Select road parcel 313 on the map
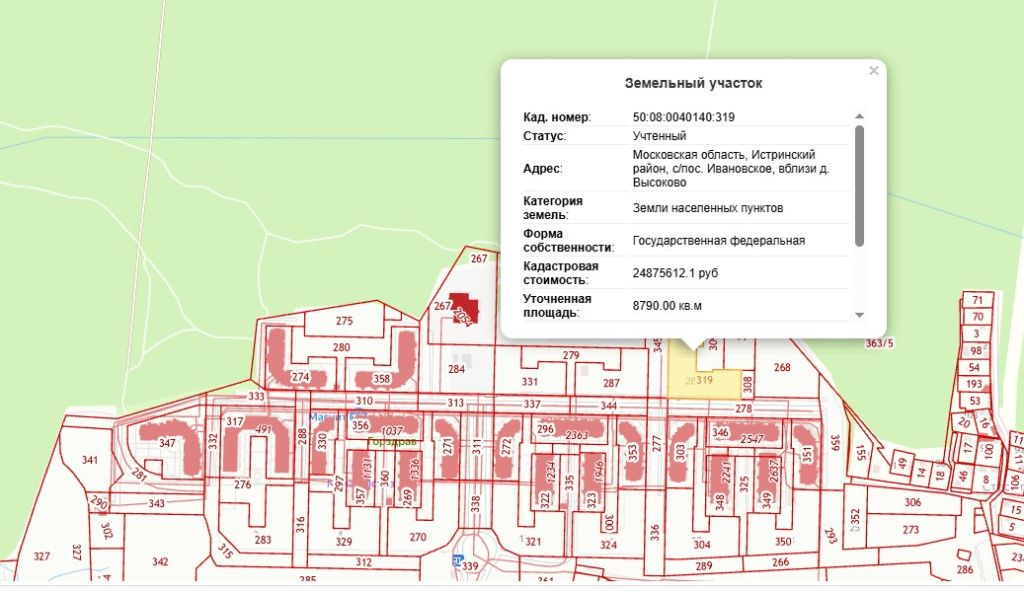The width and height of the screenshot is (1024, 592). [x=456, y=403]
